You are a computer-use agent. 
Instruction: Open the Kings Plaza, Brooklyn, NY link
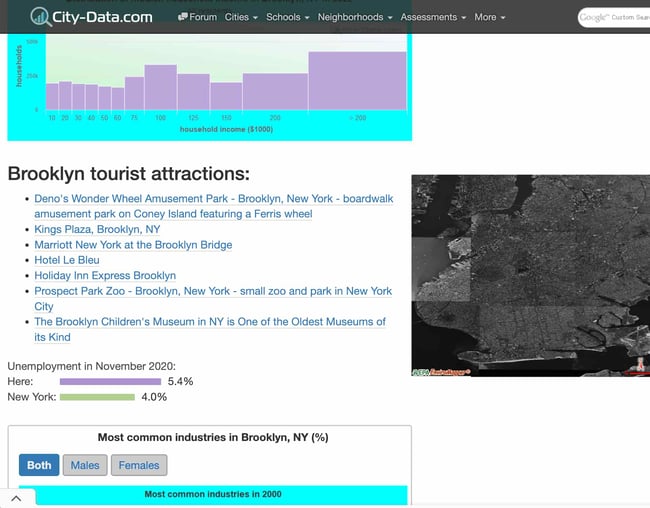(97, 229)
